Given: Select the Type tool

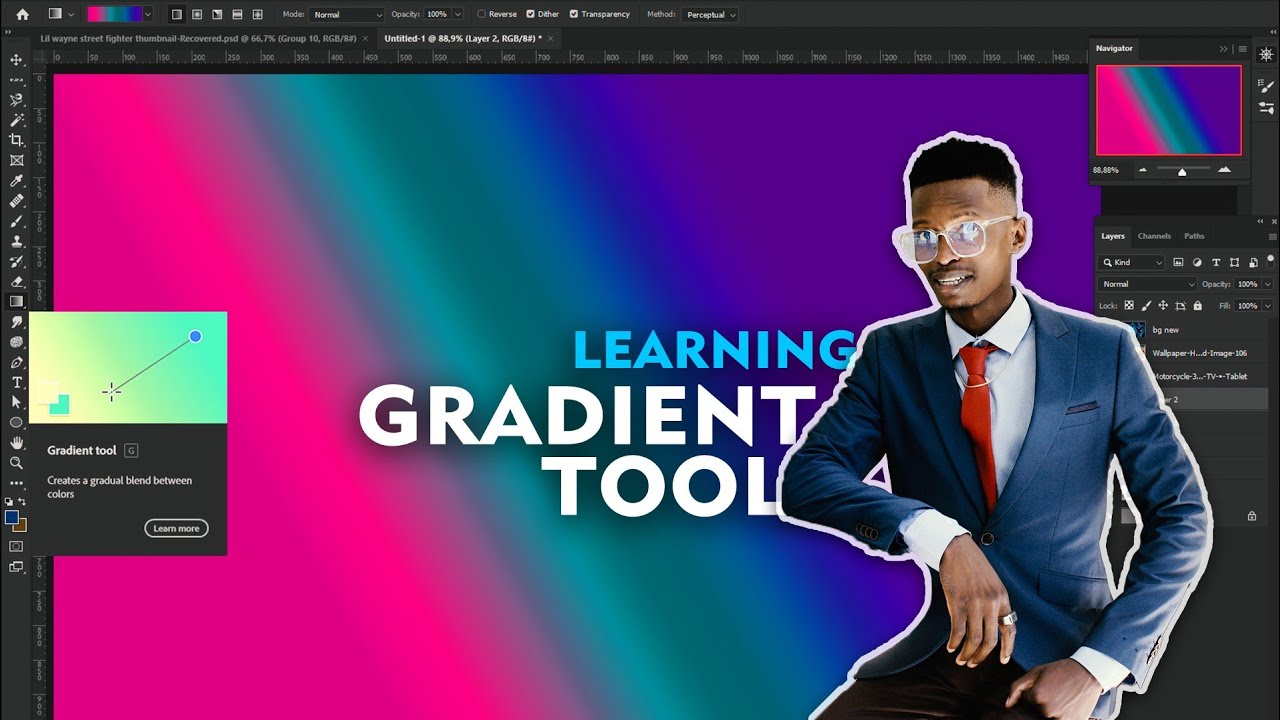Looking at the screenshot, I should coord(16,382).
